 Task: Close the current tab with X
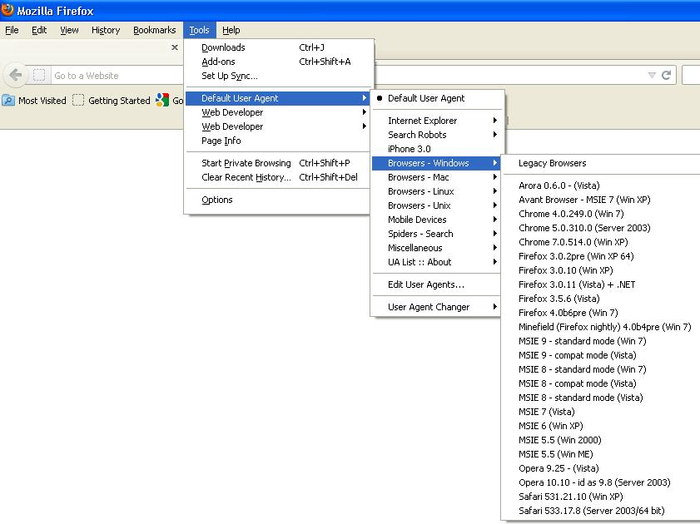point(175,47)
